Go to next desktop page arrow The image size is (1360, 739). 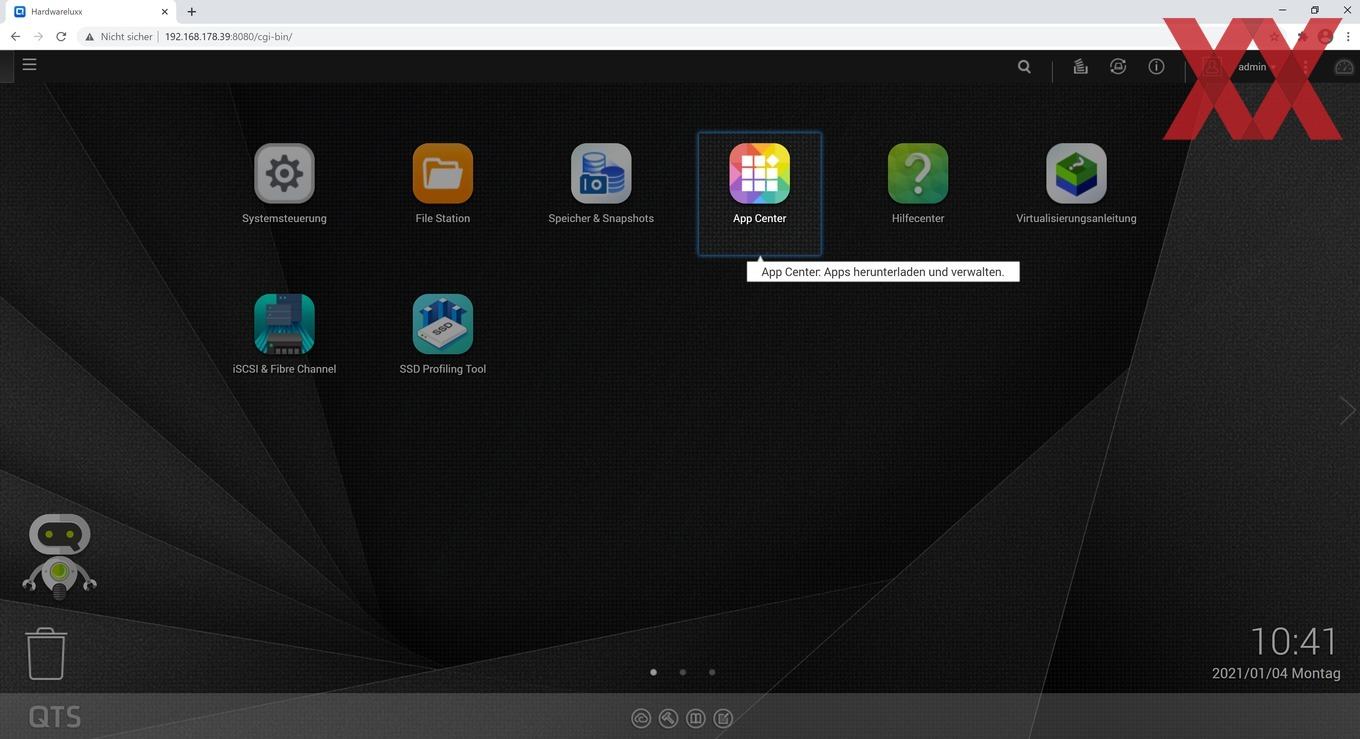point(1347,410)
